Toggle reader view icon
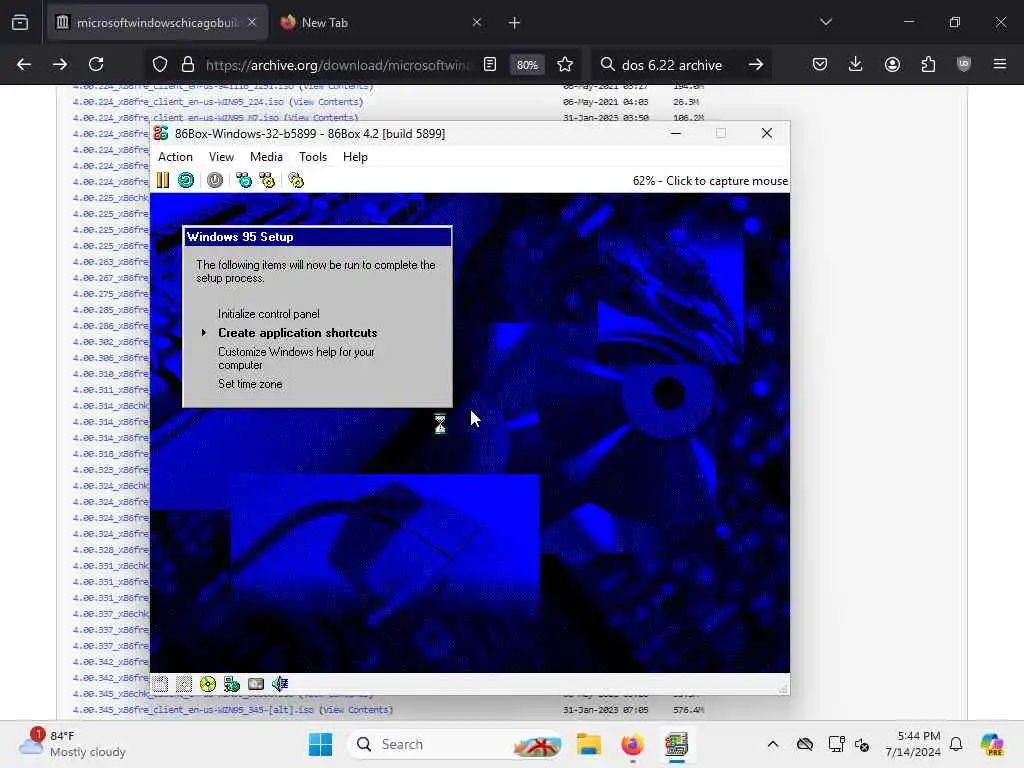This screenshot has height=768, width=1024. pyautogui.click(x=490, y=64)
